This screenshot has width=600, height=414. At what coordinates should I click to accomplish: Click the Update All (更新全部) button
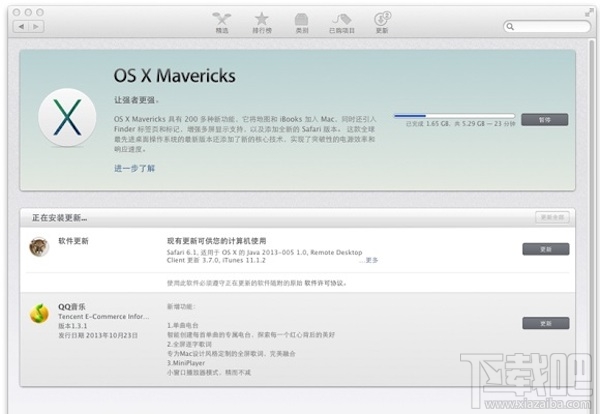[553, 217]
